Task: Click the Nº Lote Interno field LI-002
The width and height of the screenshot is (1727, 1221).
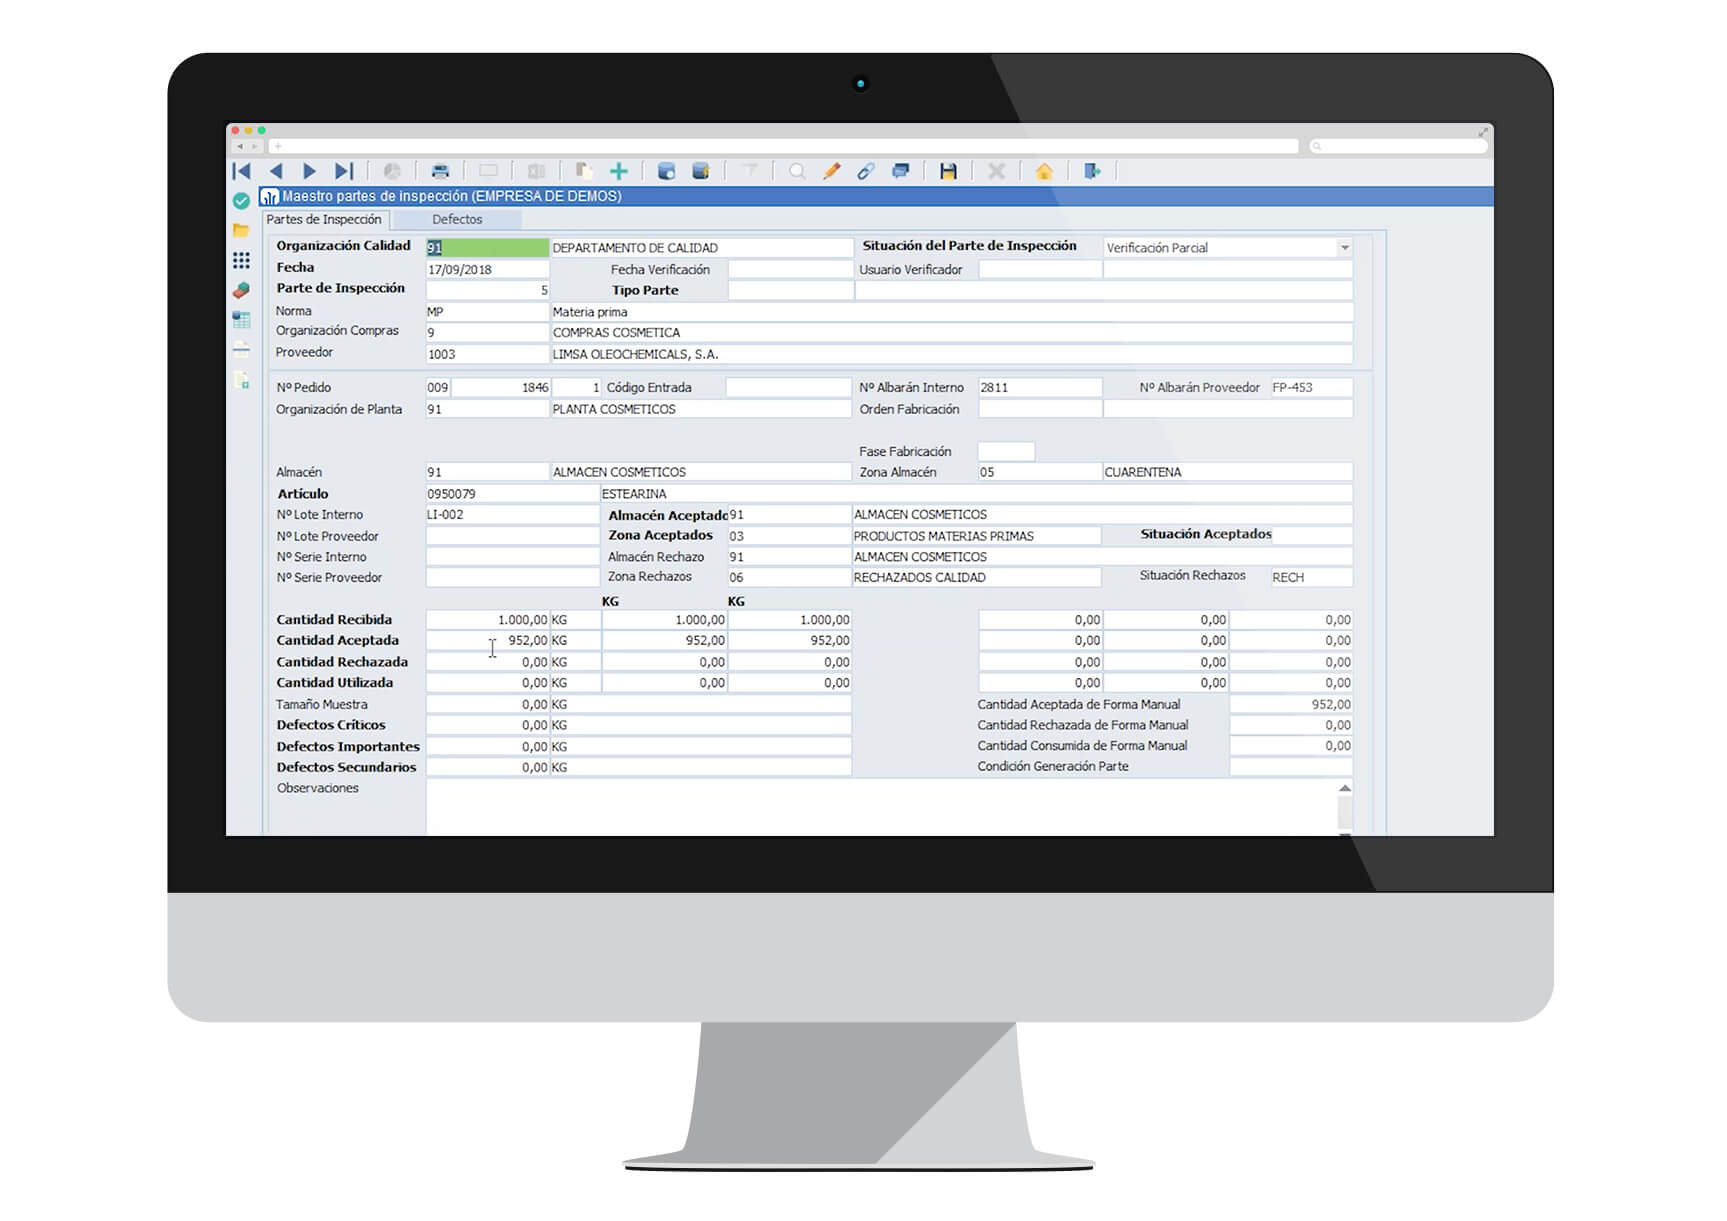Action: (x=511, y=515)
